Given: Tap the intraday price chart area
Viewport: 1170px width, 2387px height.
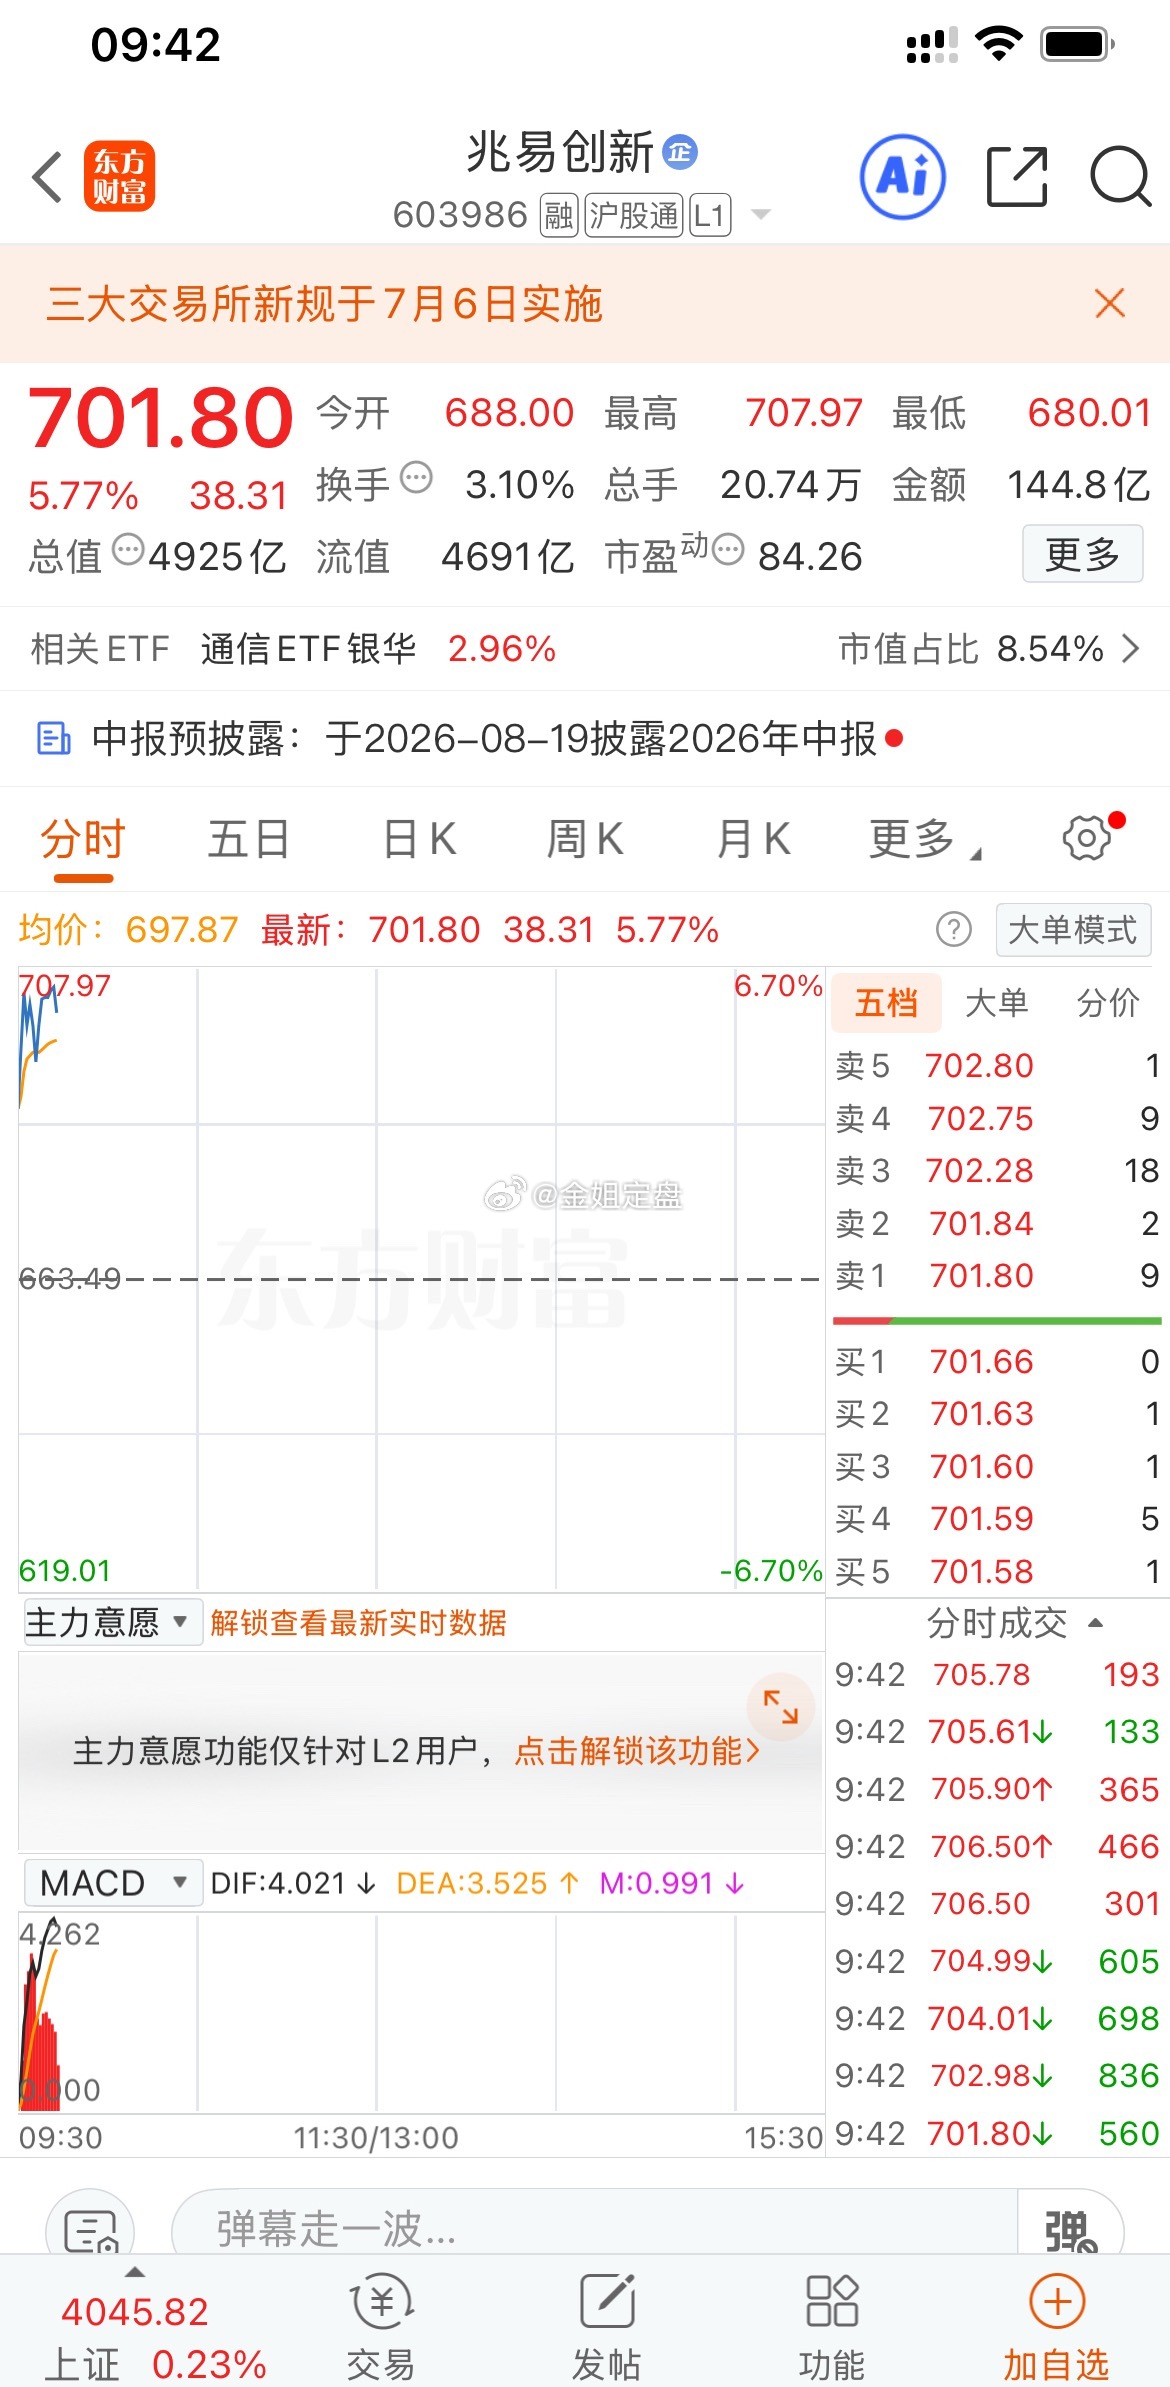Looking at the screenshot, I should pos(421,1278).
